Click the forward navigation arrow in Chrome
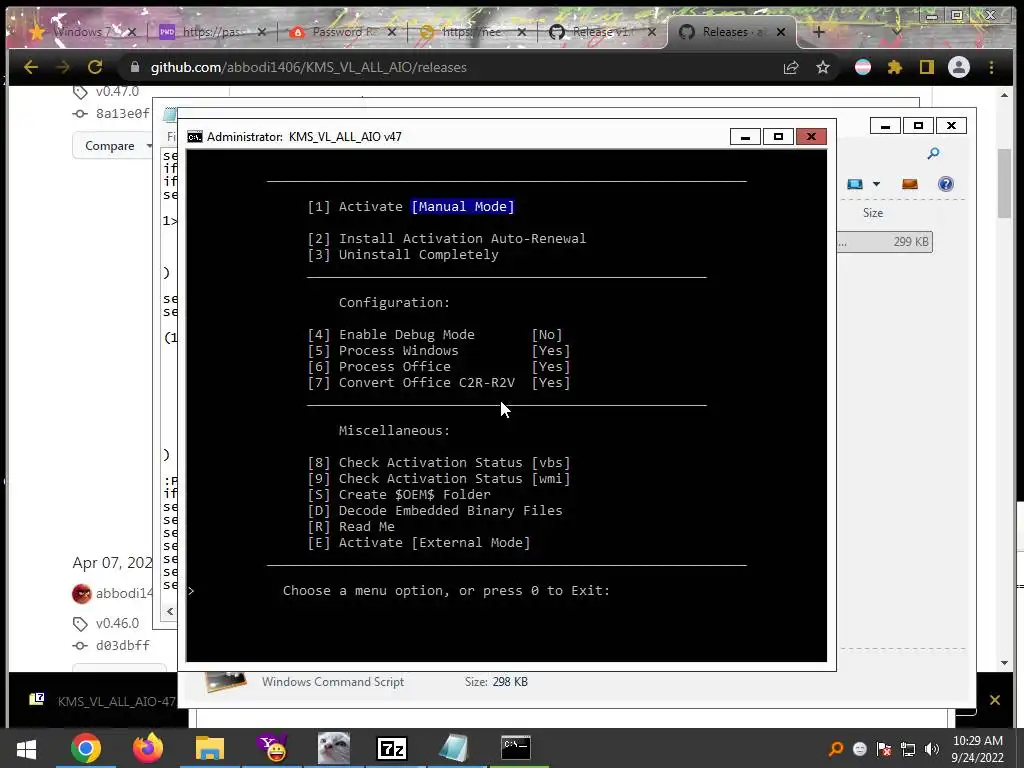 [x=63, y=67]
